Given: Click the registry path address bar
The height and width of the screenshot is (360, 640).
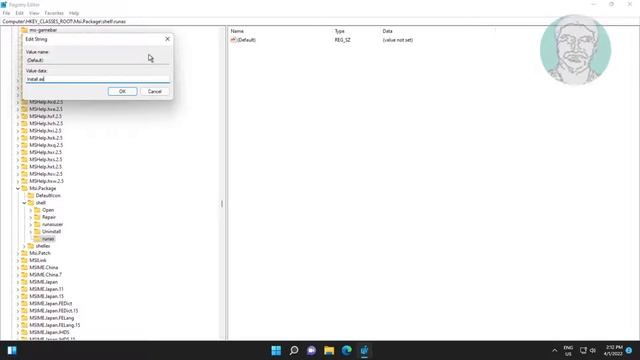Looking at the screenshot, I should tap(320, 21).
